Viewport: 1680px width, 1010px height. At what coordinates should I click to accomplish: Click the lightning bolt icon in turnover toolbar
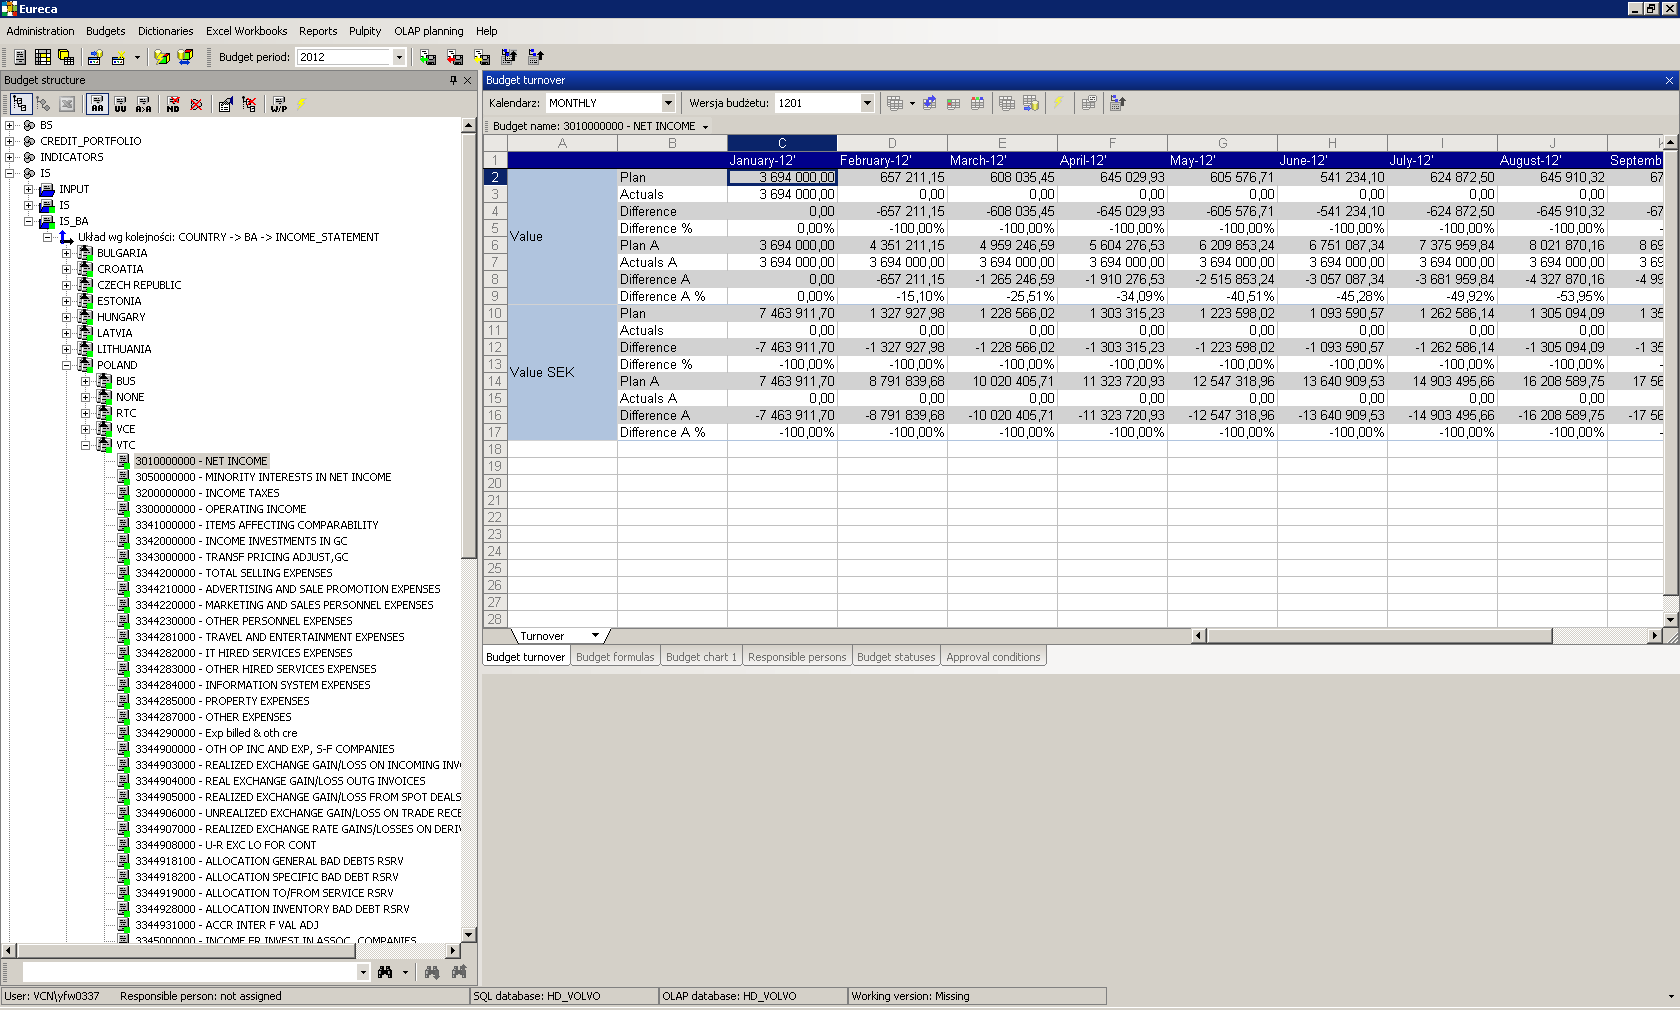coord(1058,103)
